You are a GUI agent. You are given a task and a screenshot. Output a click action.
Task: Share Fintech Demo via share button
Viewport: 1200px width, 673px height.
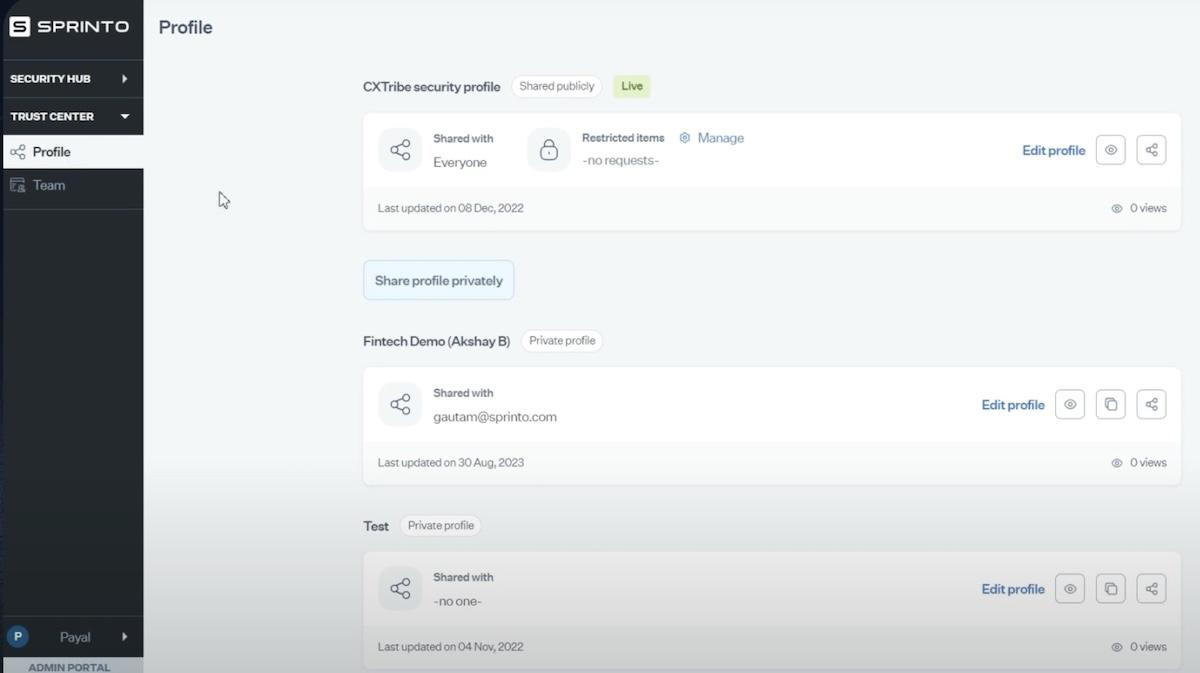pyautogui.click(x=1151, y=404)
